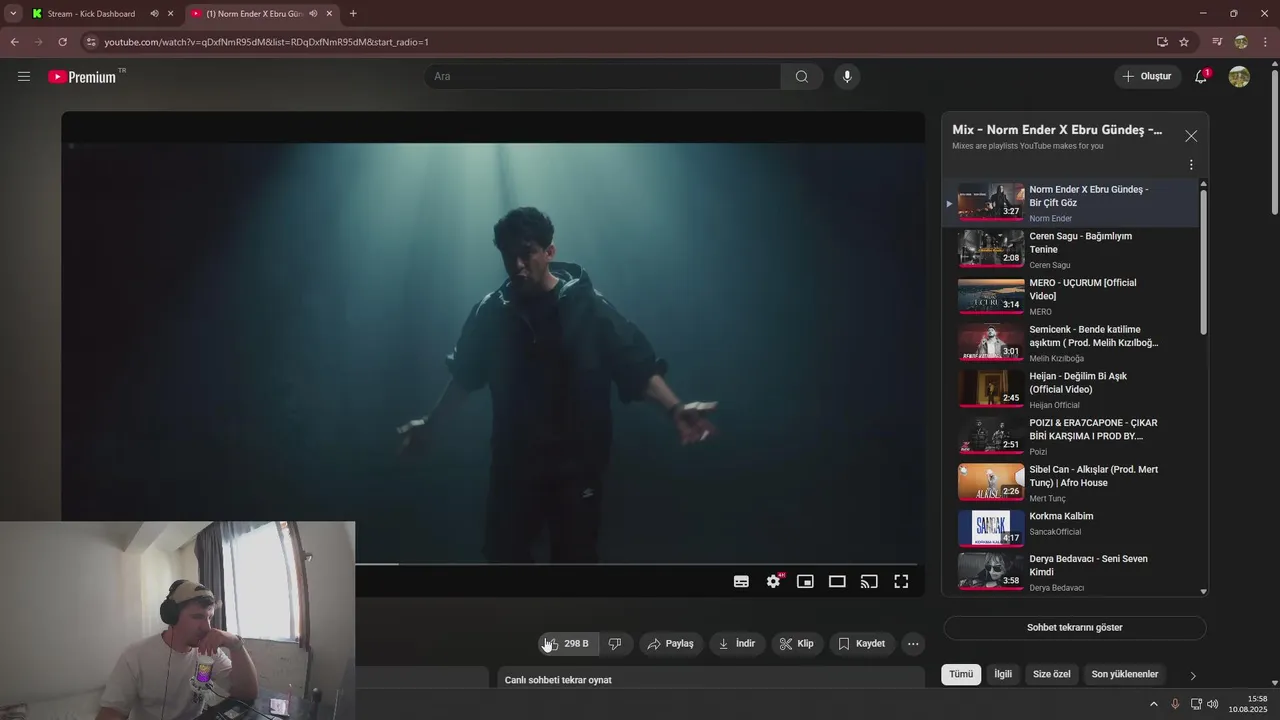Viewport: 1280px width, 720px height.
Task: Save the video with Kaydet
Action: [x=861, y=644]
